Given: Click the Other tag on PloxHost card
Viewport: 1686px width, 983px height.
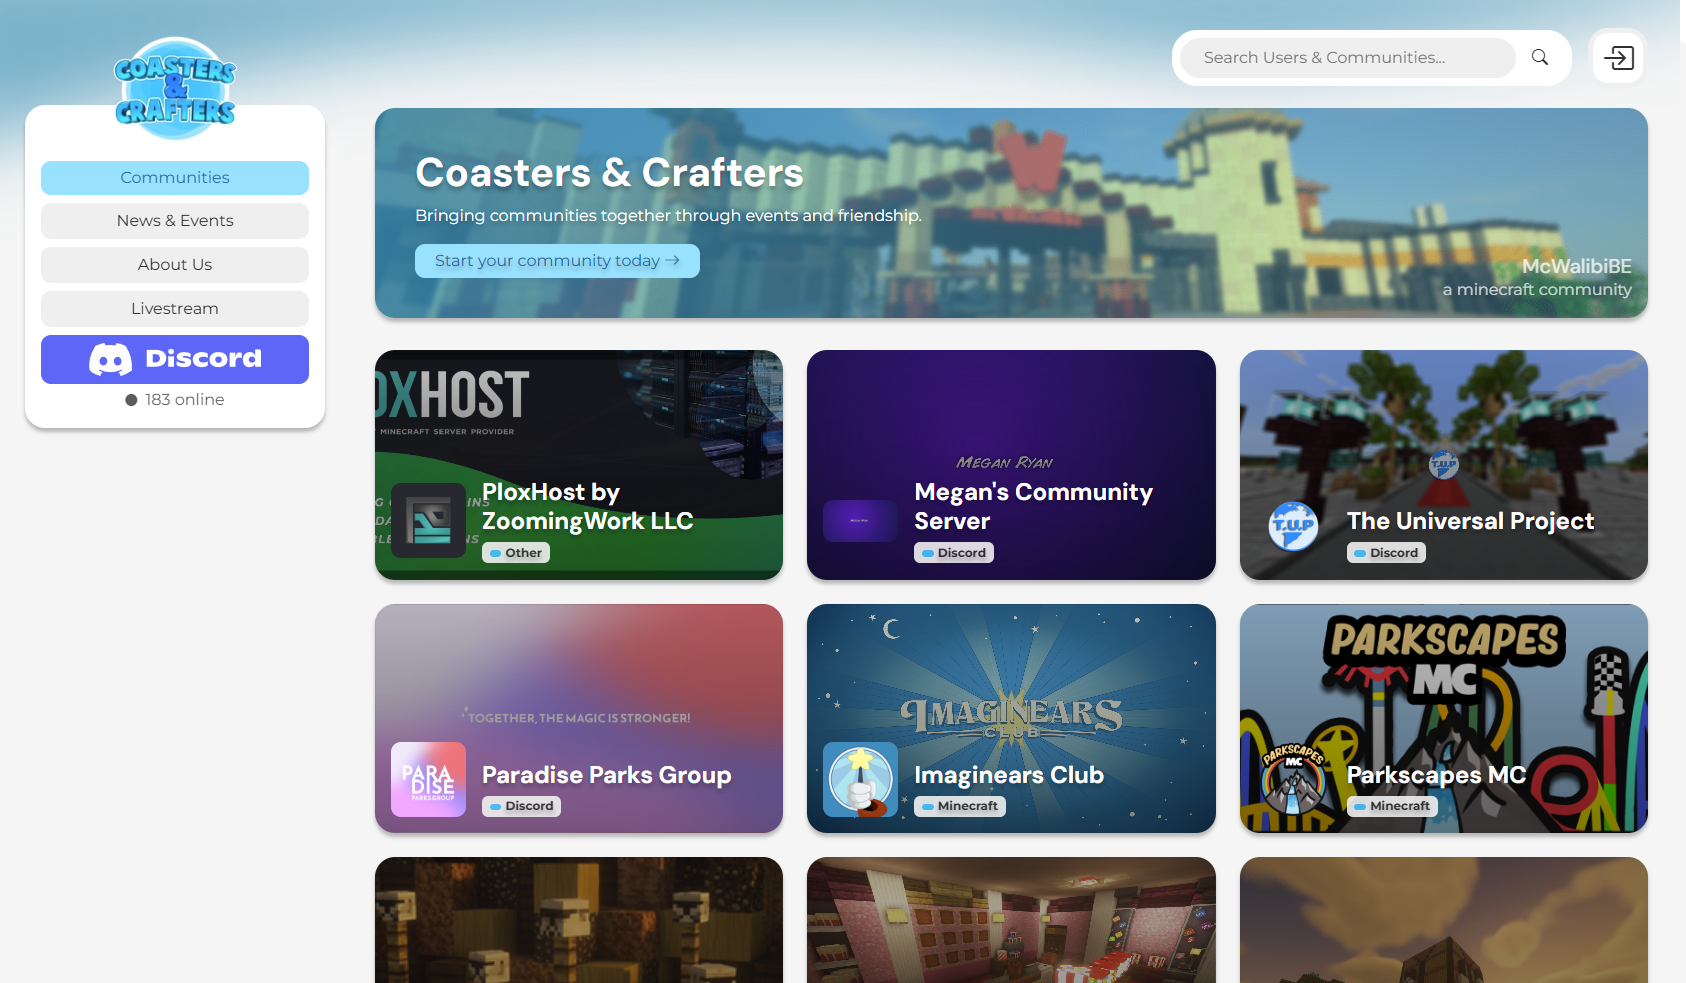Looking at the screenshot, I should (516, 553).
